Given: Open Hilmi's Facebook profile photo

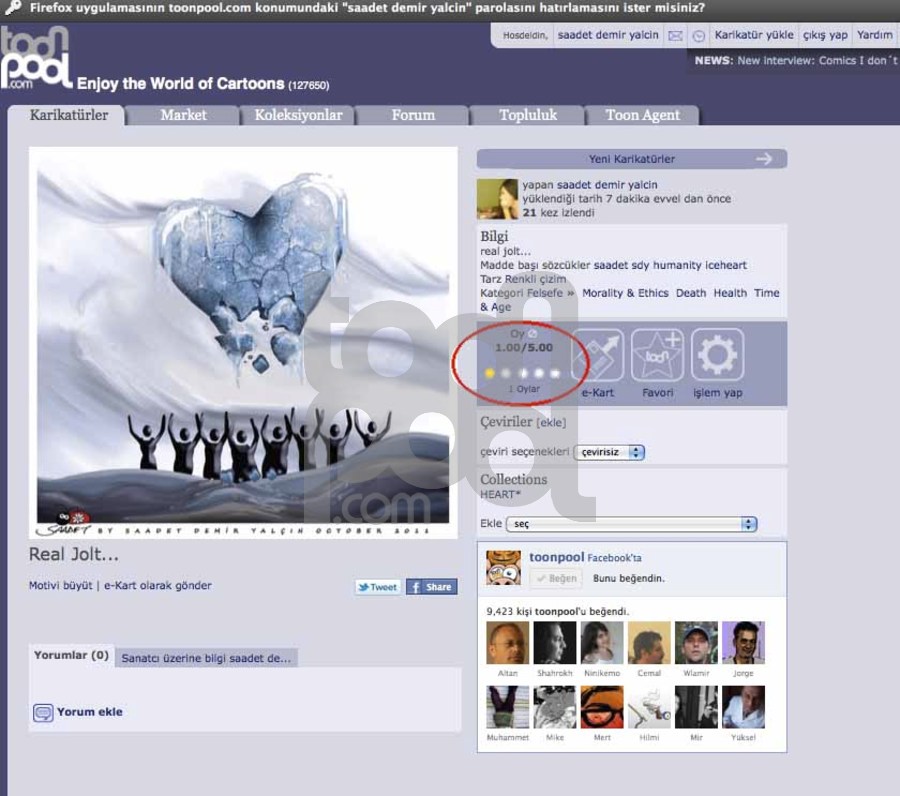Looking at the screenshot, I should tap(649, 707).
